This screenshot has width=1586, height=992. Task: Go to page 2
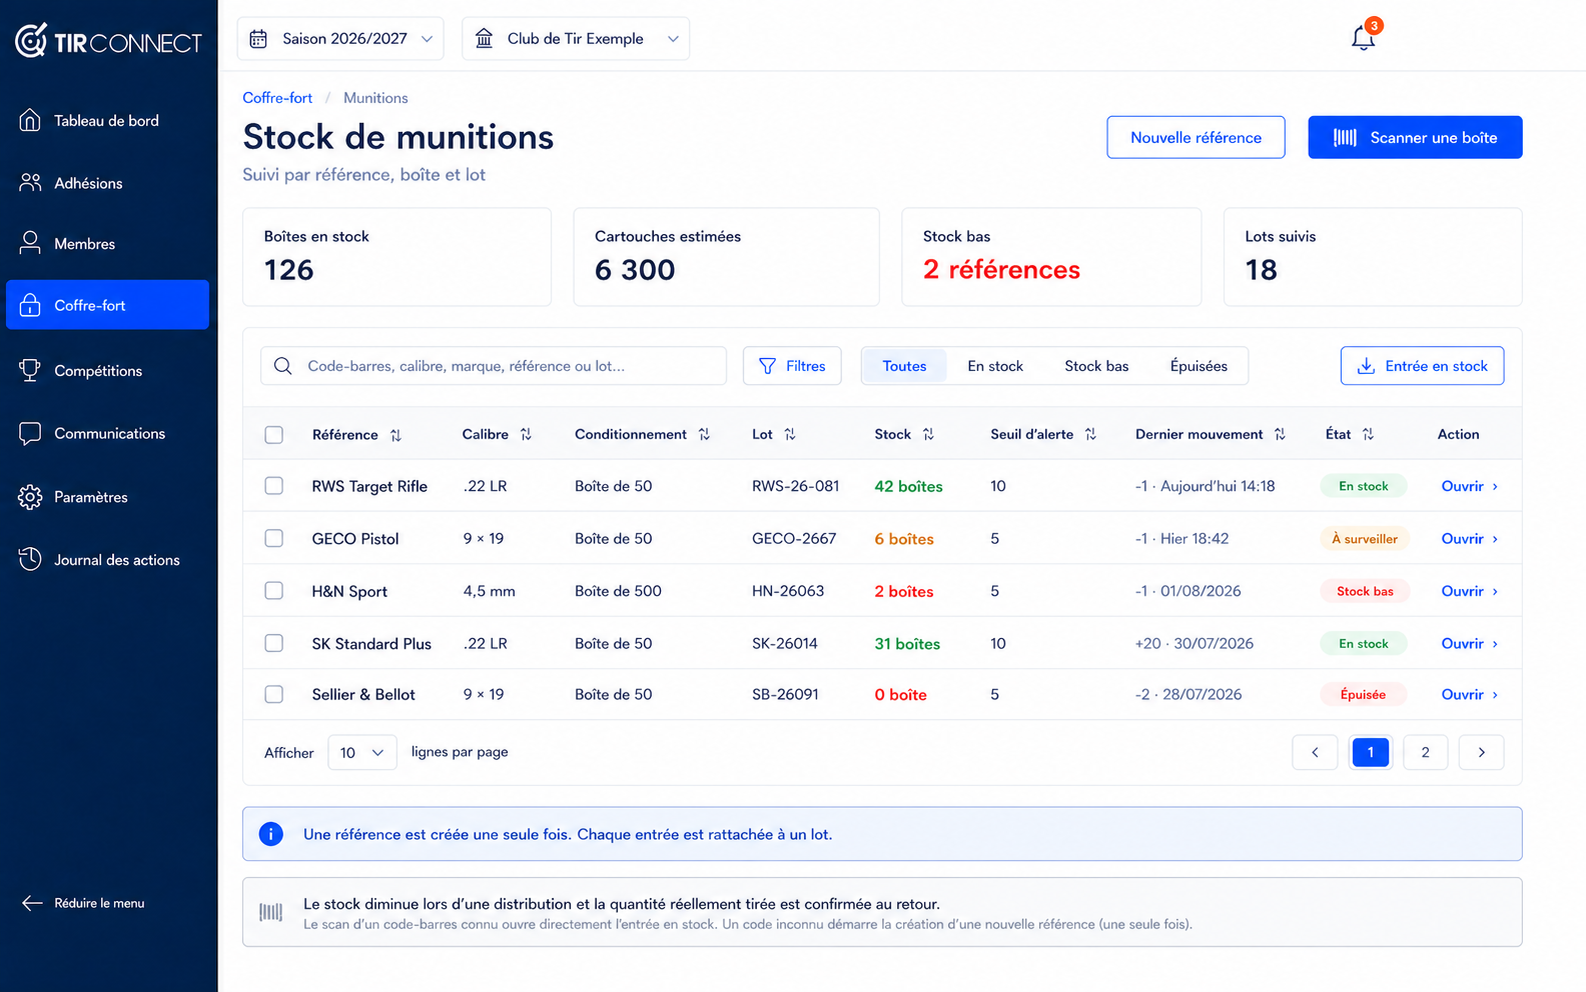click(1425, 752)
